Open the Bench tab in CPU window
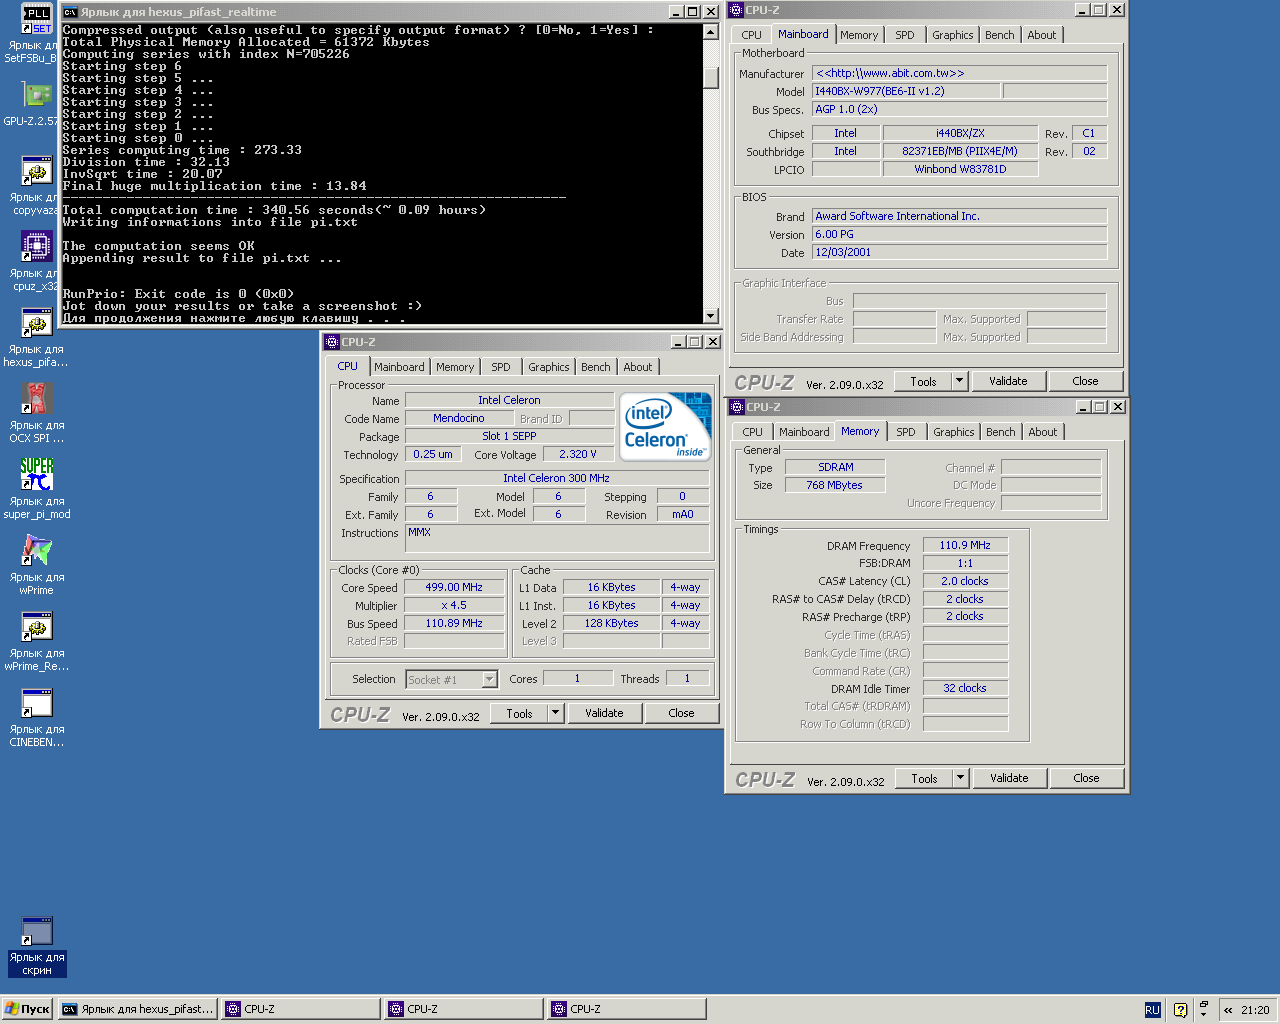The height and width of the screenshot is (1024, 1280). point(596,367)
